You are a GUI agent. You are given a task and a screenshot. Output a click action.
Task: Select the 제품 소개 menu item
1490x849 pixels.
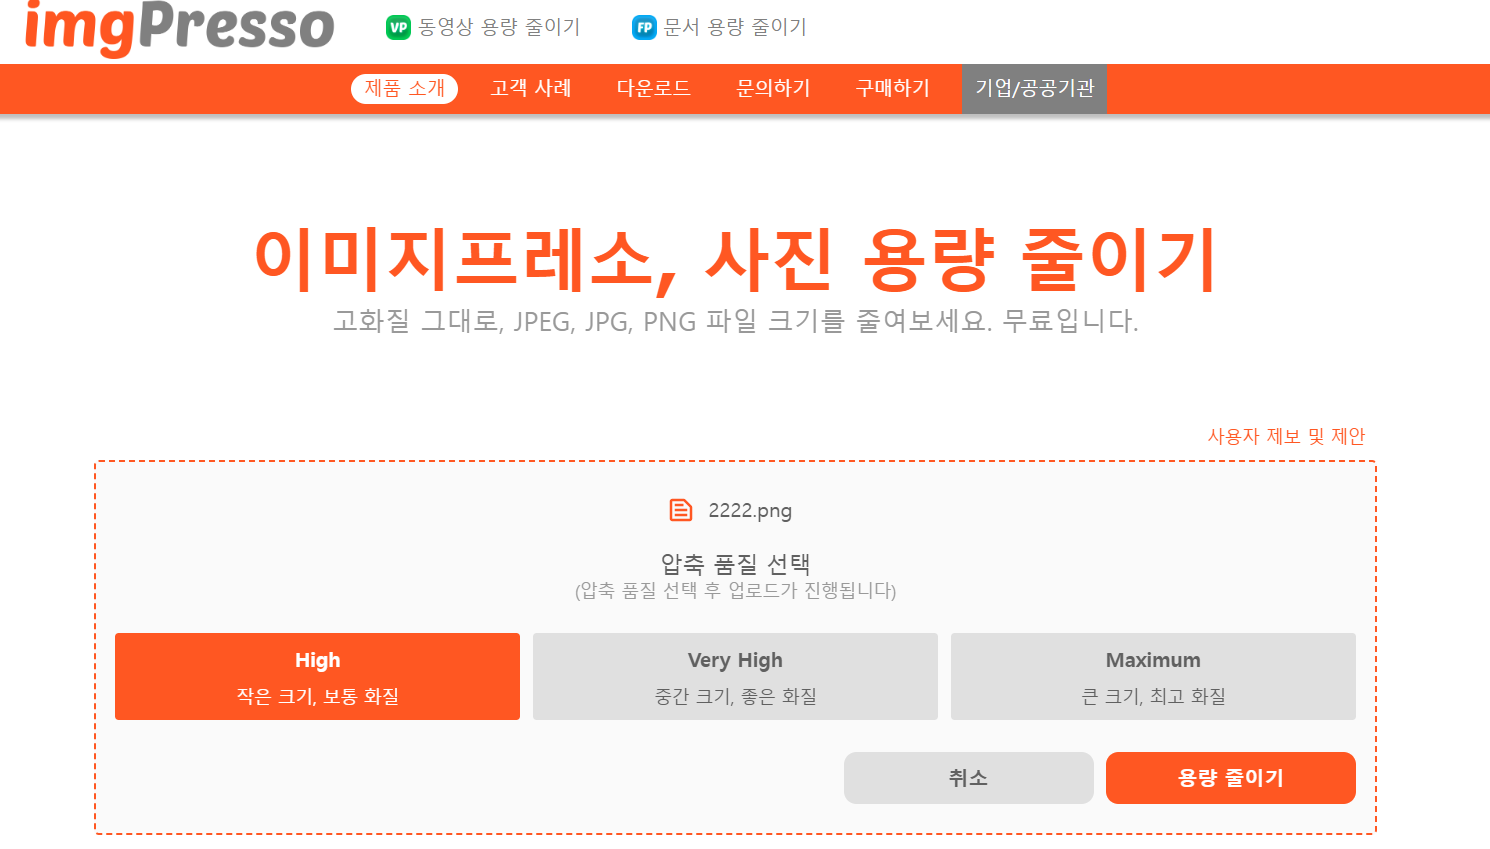[404, 88]
